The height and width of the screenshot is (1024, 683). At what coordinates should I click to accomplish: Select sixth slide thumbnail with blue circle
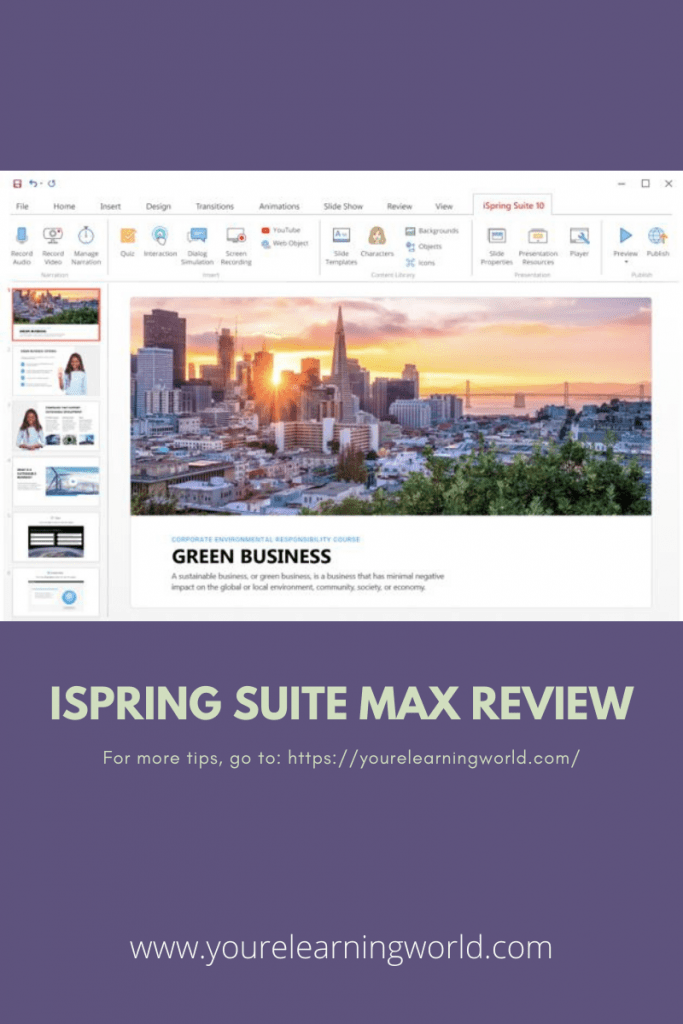(x=56, y=592)
